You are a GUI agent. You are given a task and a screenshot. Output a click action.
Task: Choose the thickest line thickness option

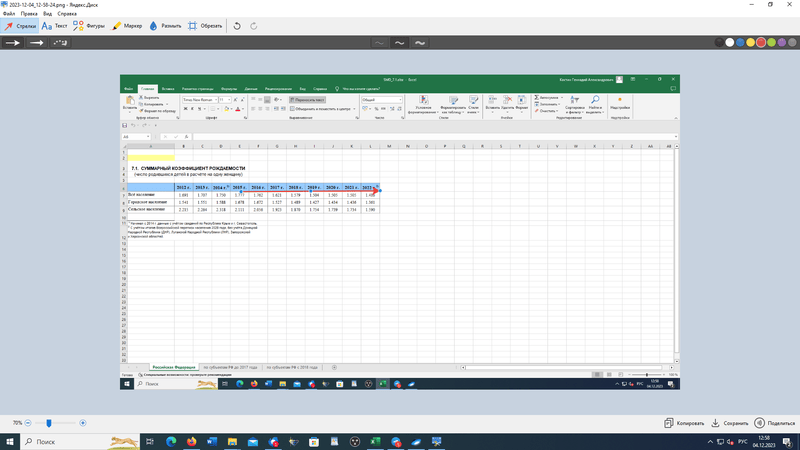point(420,43)
